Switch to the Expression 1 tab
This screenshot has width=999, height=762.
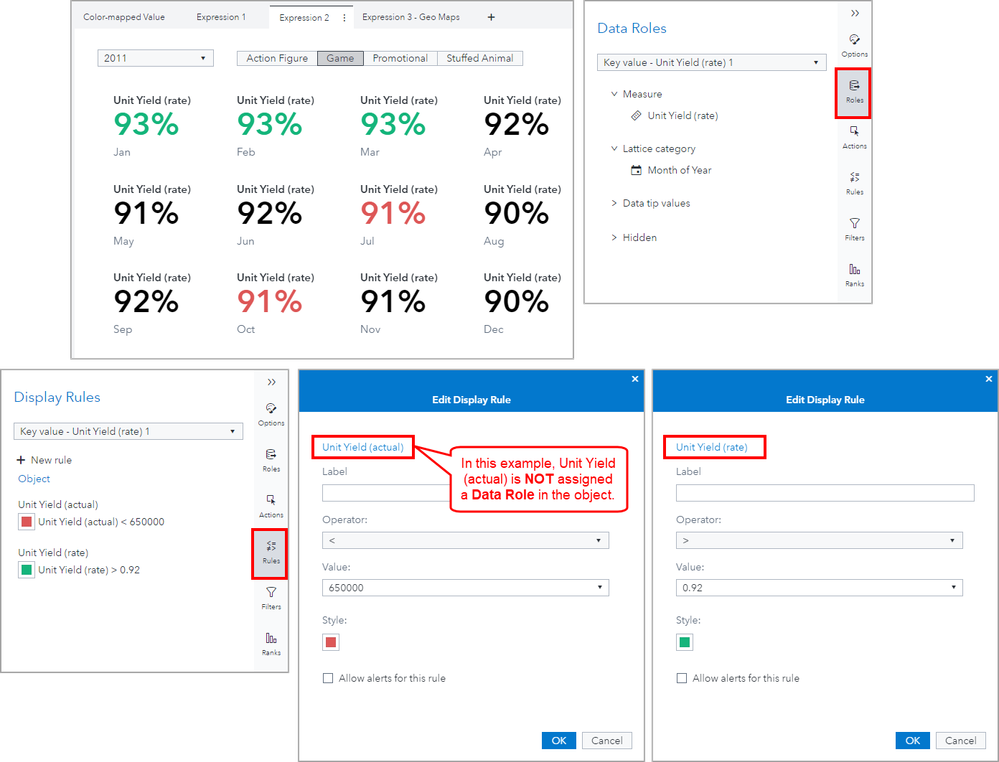pos(221,17)
